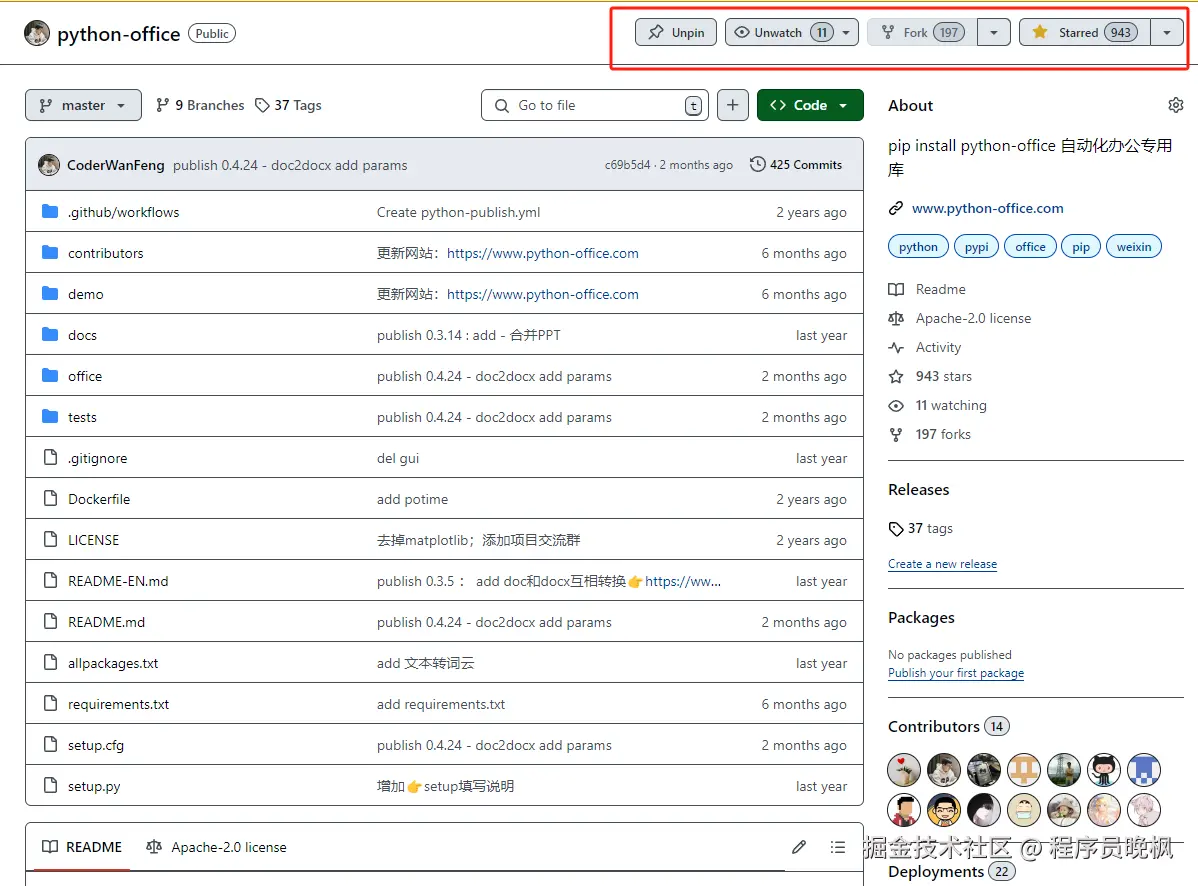Click Create a new release
Viewport: 1198px width, 886px height.
942,564
